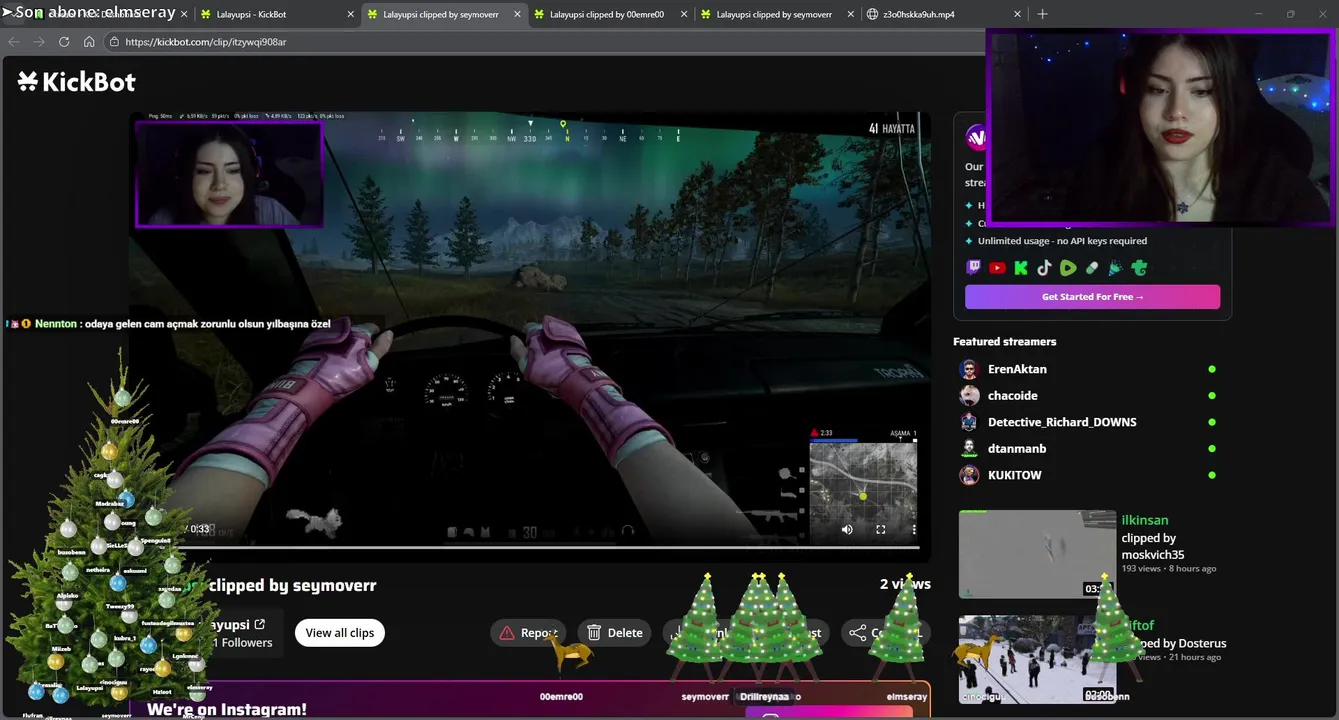Click the pill-shaped platform icon
Screen dimensions: 1339x720
[1092, 268]
